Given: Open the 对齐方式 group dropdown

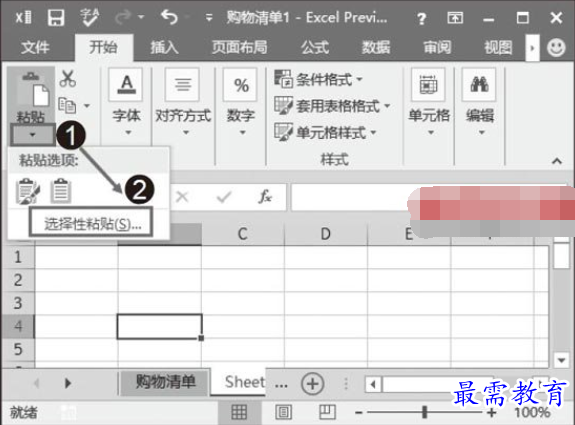Looking at the screenshot, I should pyautogui.click(x=186, y=132).
